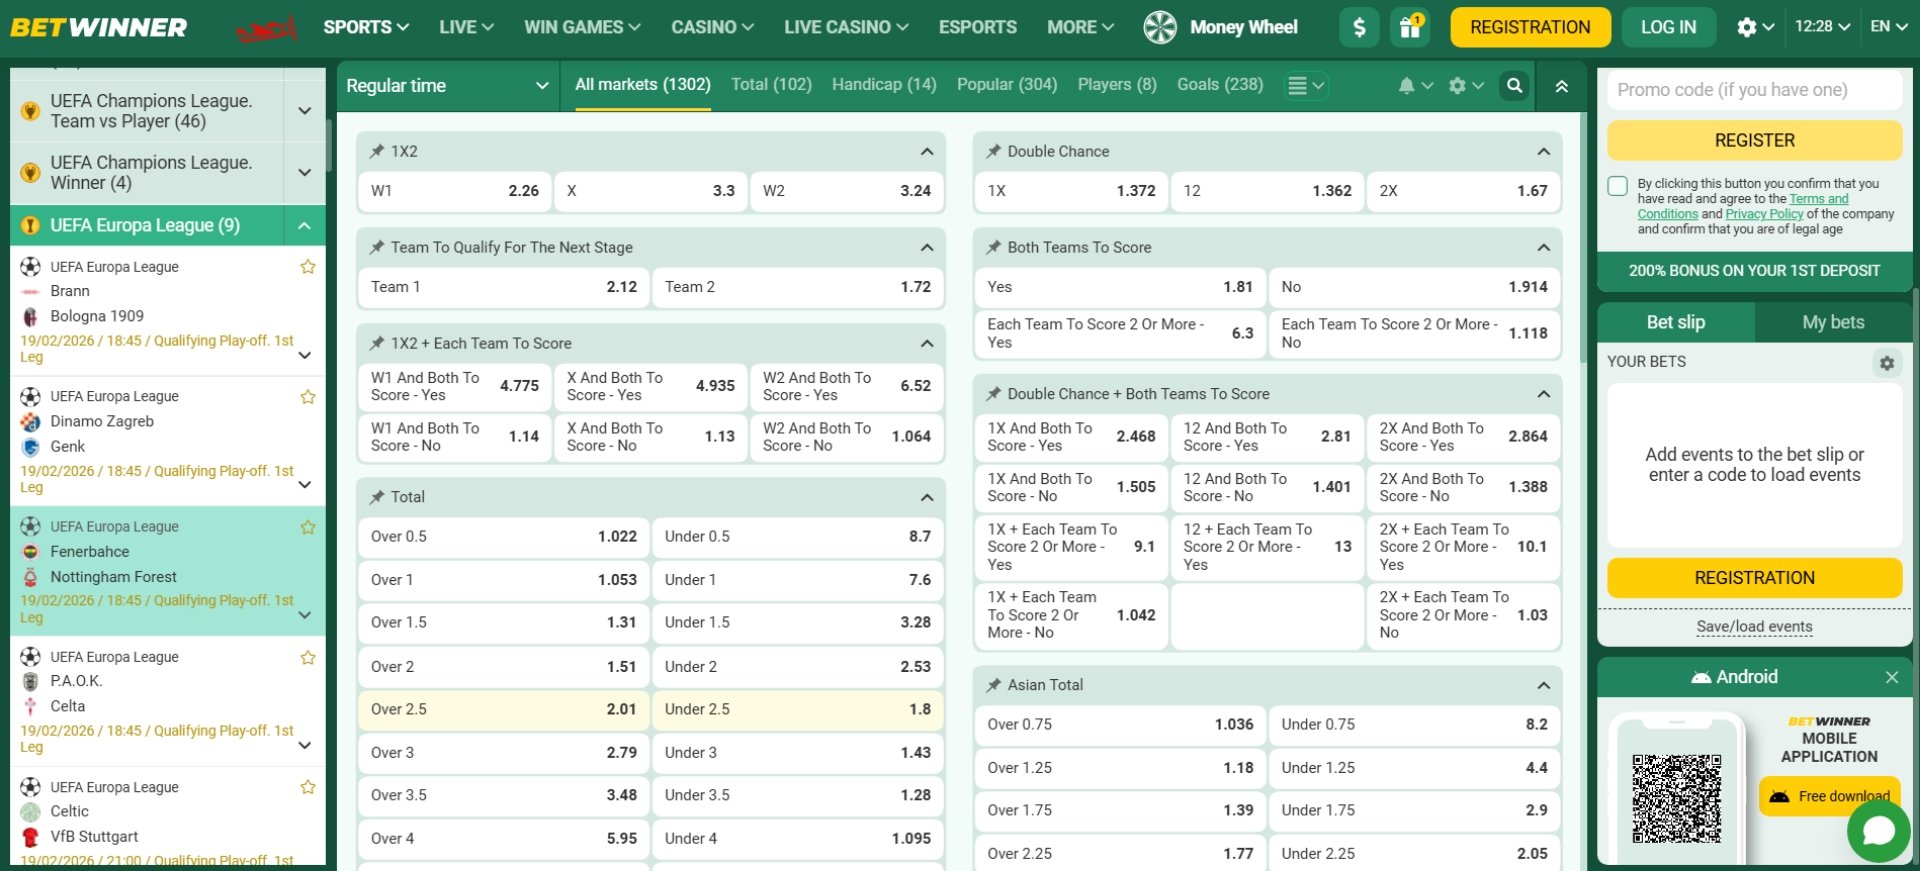Expand UEFA Champions League Winner

(x=304, y=172)
